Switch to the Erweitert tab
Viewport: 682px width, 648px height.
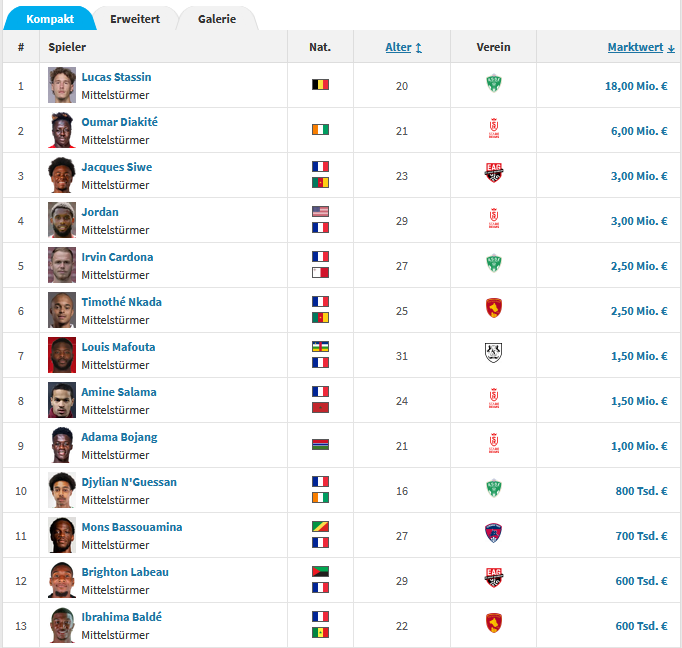click(x=134, y=19)
